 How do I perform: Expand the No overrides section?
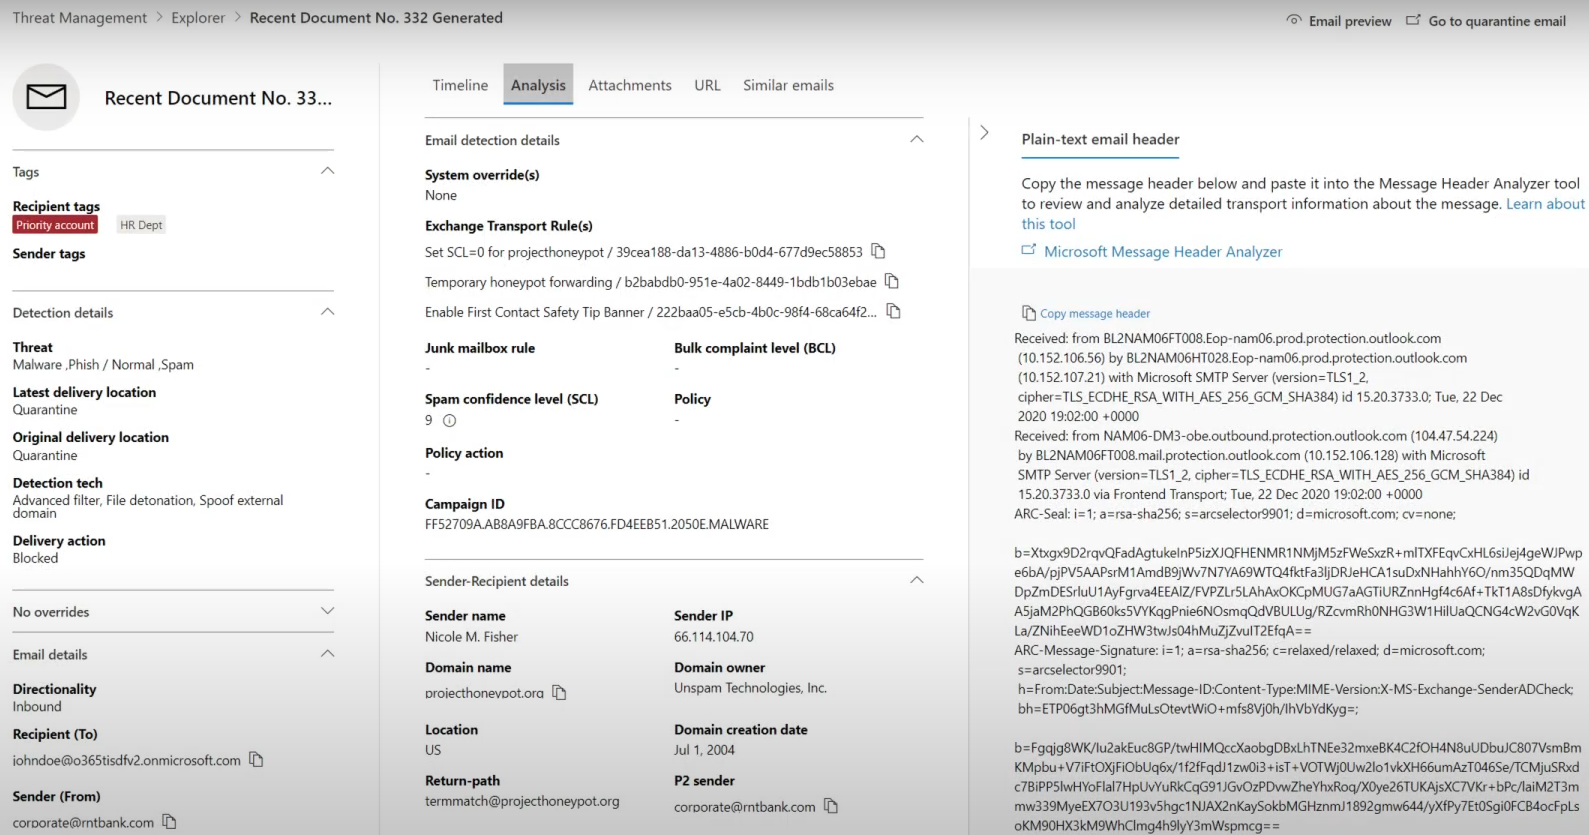click(x=327, y=611)
